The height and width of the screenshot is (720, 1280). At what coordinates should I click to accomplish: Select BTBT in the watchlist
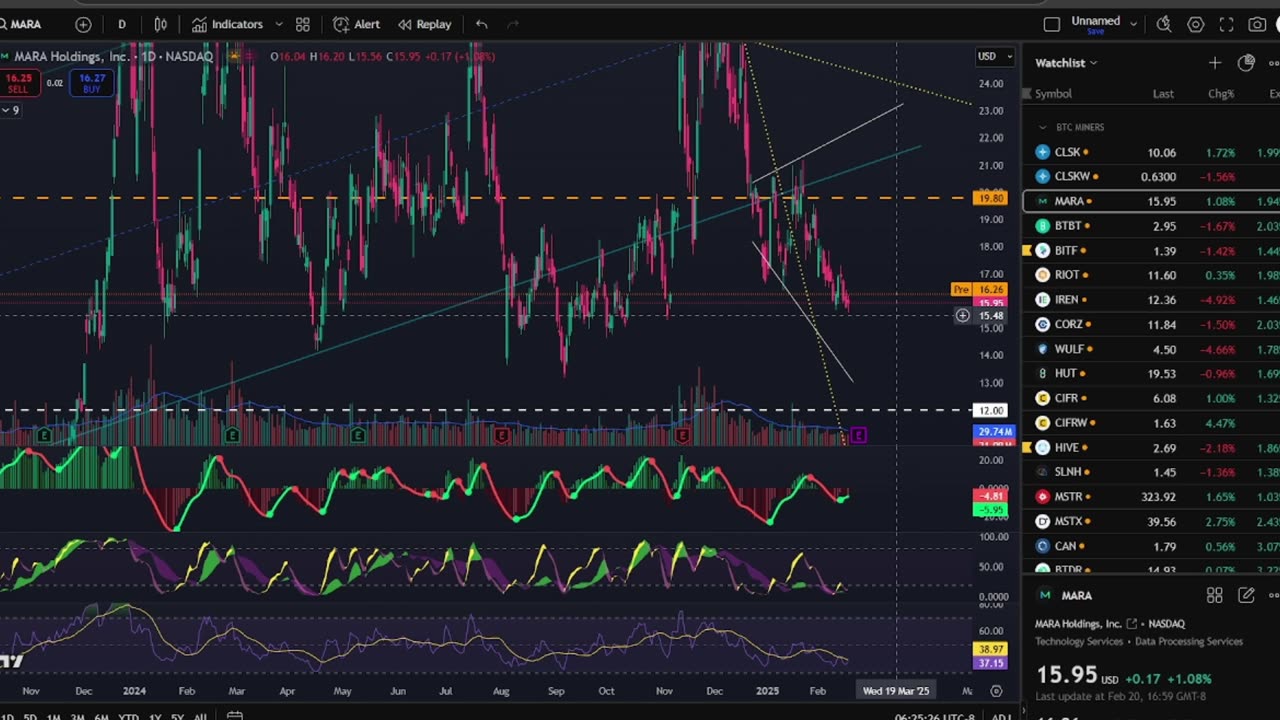1150,226
